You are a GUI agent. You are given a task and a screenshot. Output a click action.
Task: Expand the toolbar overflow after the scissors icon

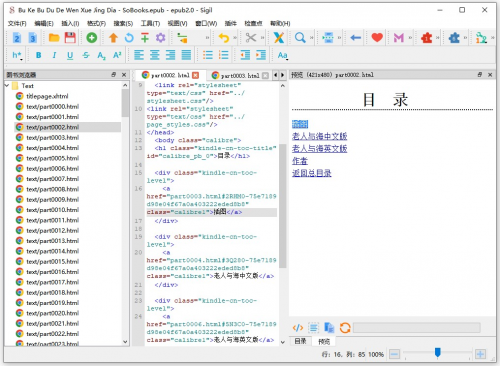[262, 38]
